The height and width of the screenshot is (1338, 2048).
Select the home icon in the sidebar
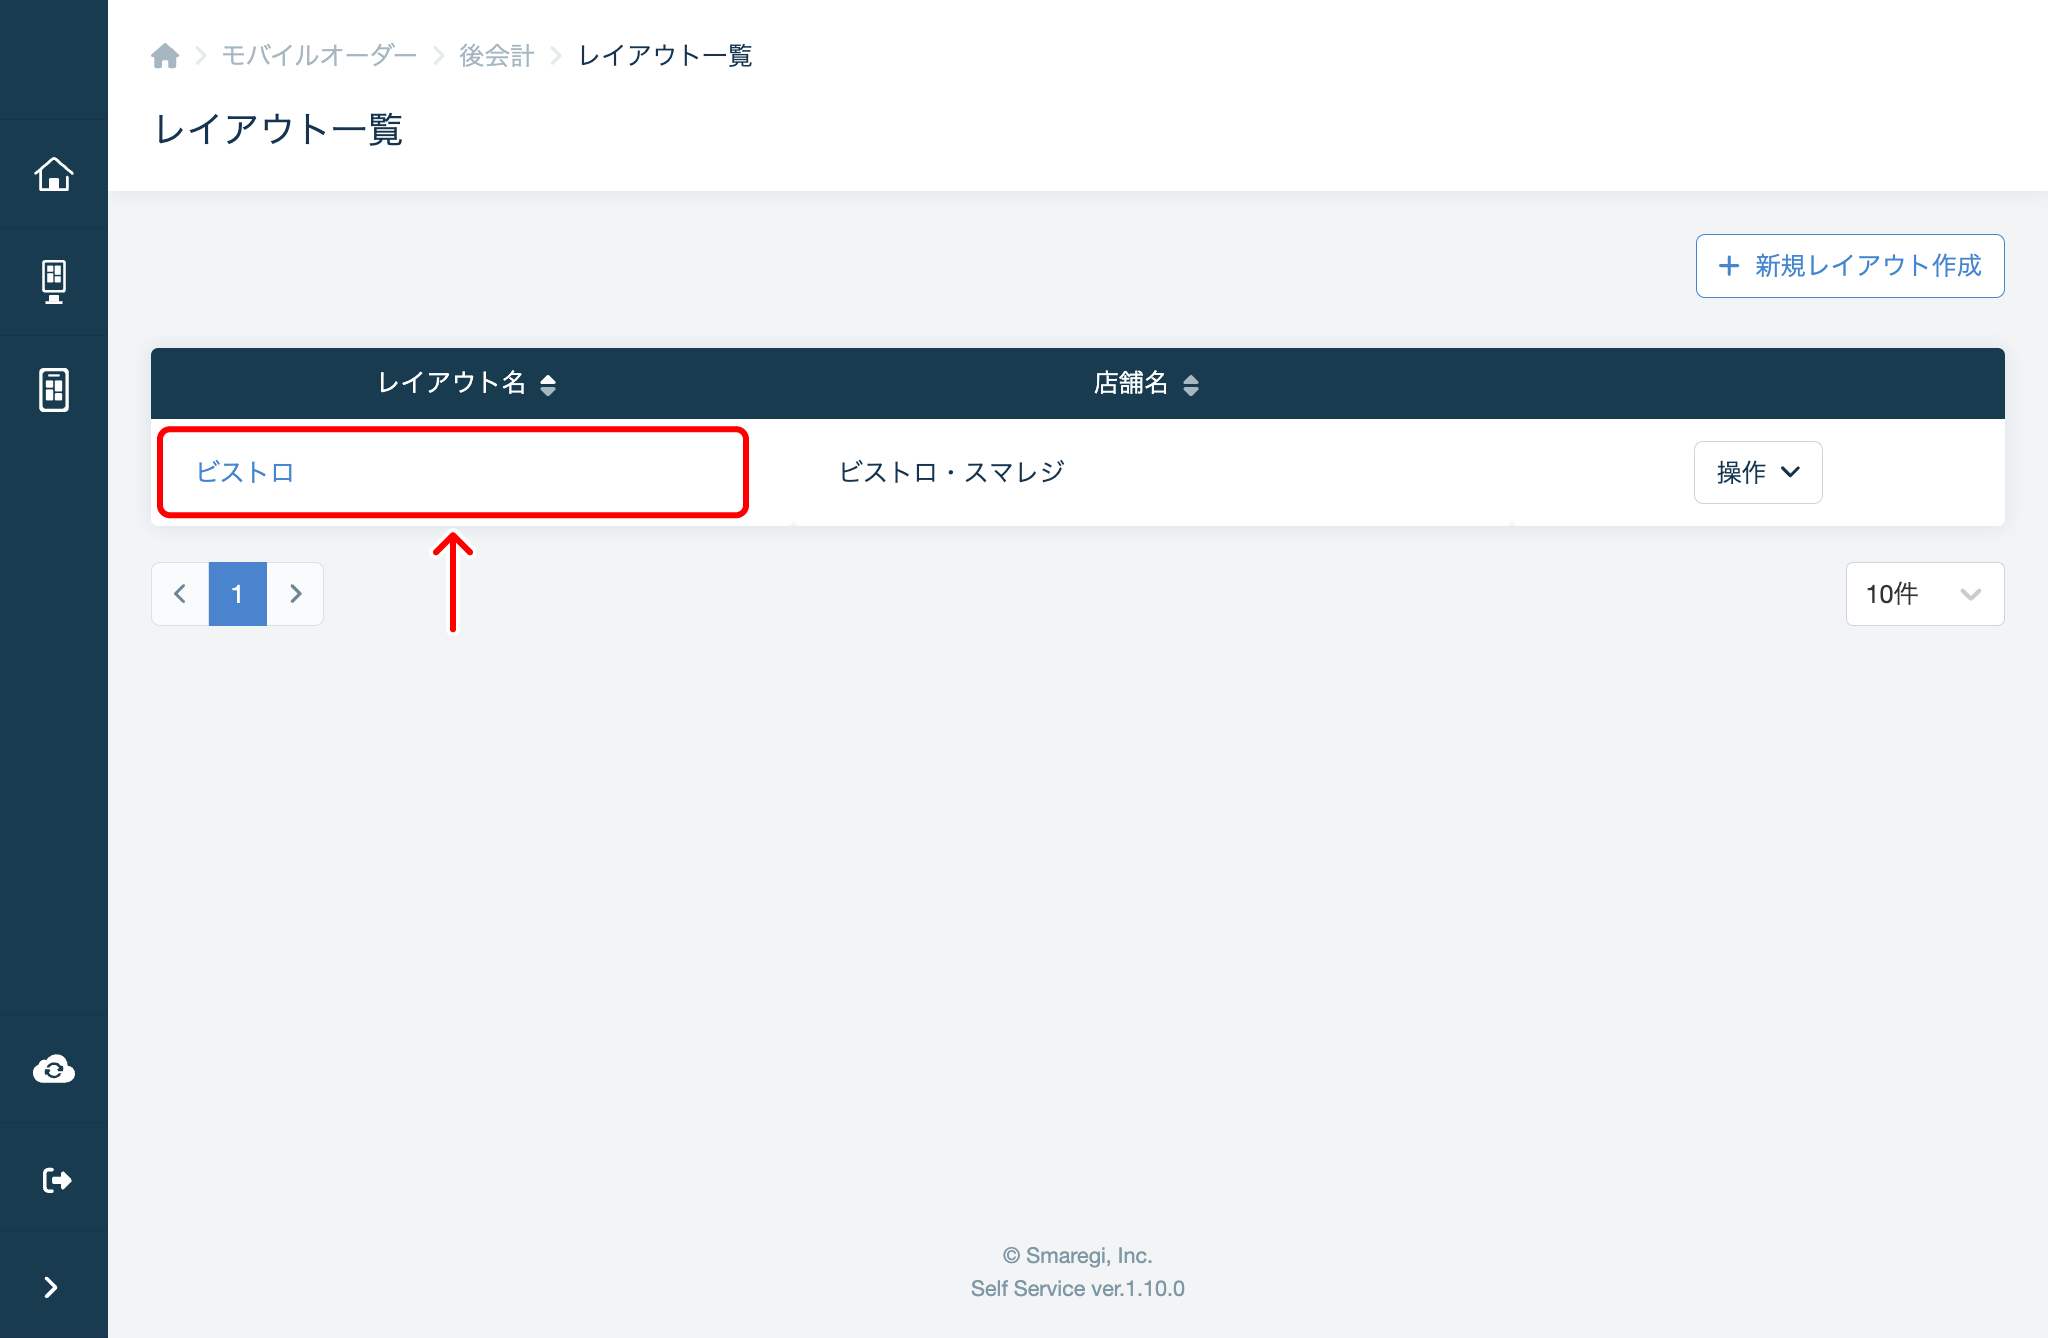[x=54, y=172]
